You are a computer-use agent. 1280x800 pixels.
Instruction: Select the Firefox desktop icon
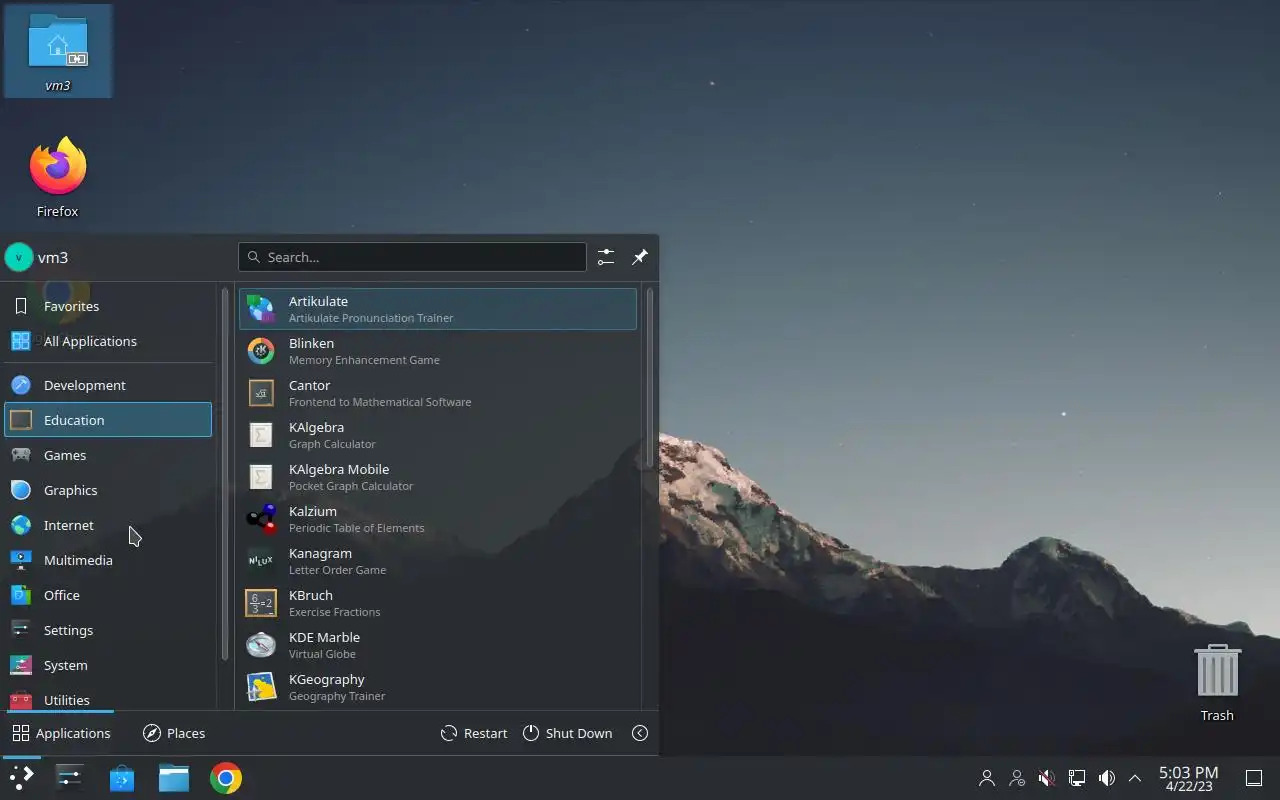(58, 177)
